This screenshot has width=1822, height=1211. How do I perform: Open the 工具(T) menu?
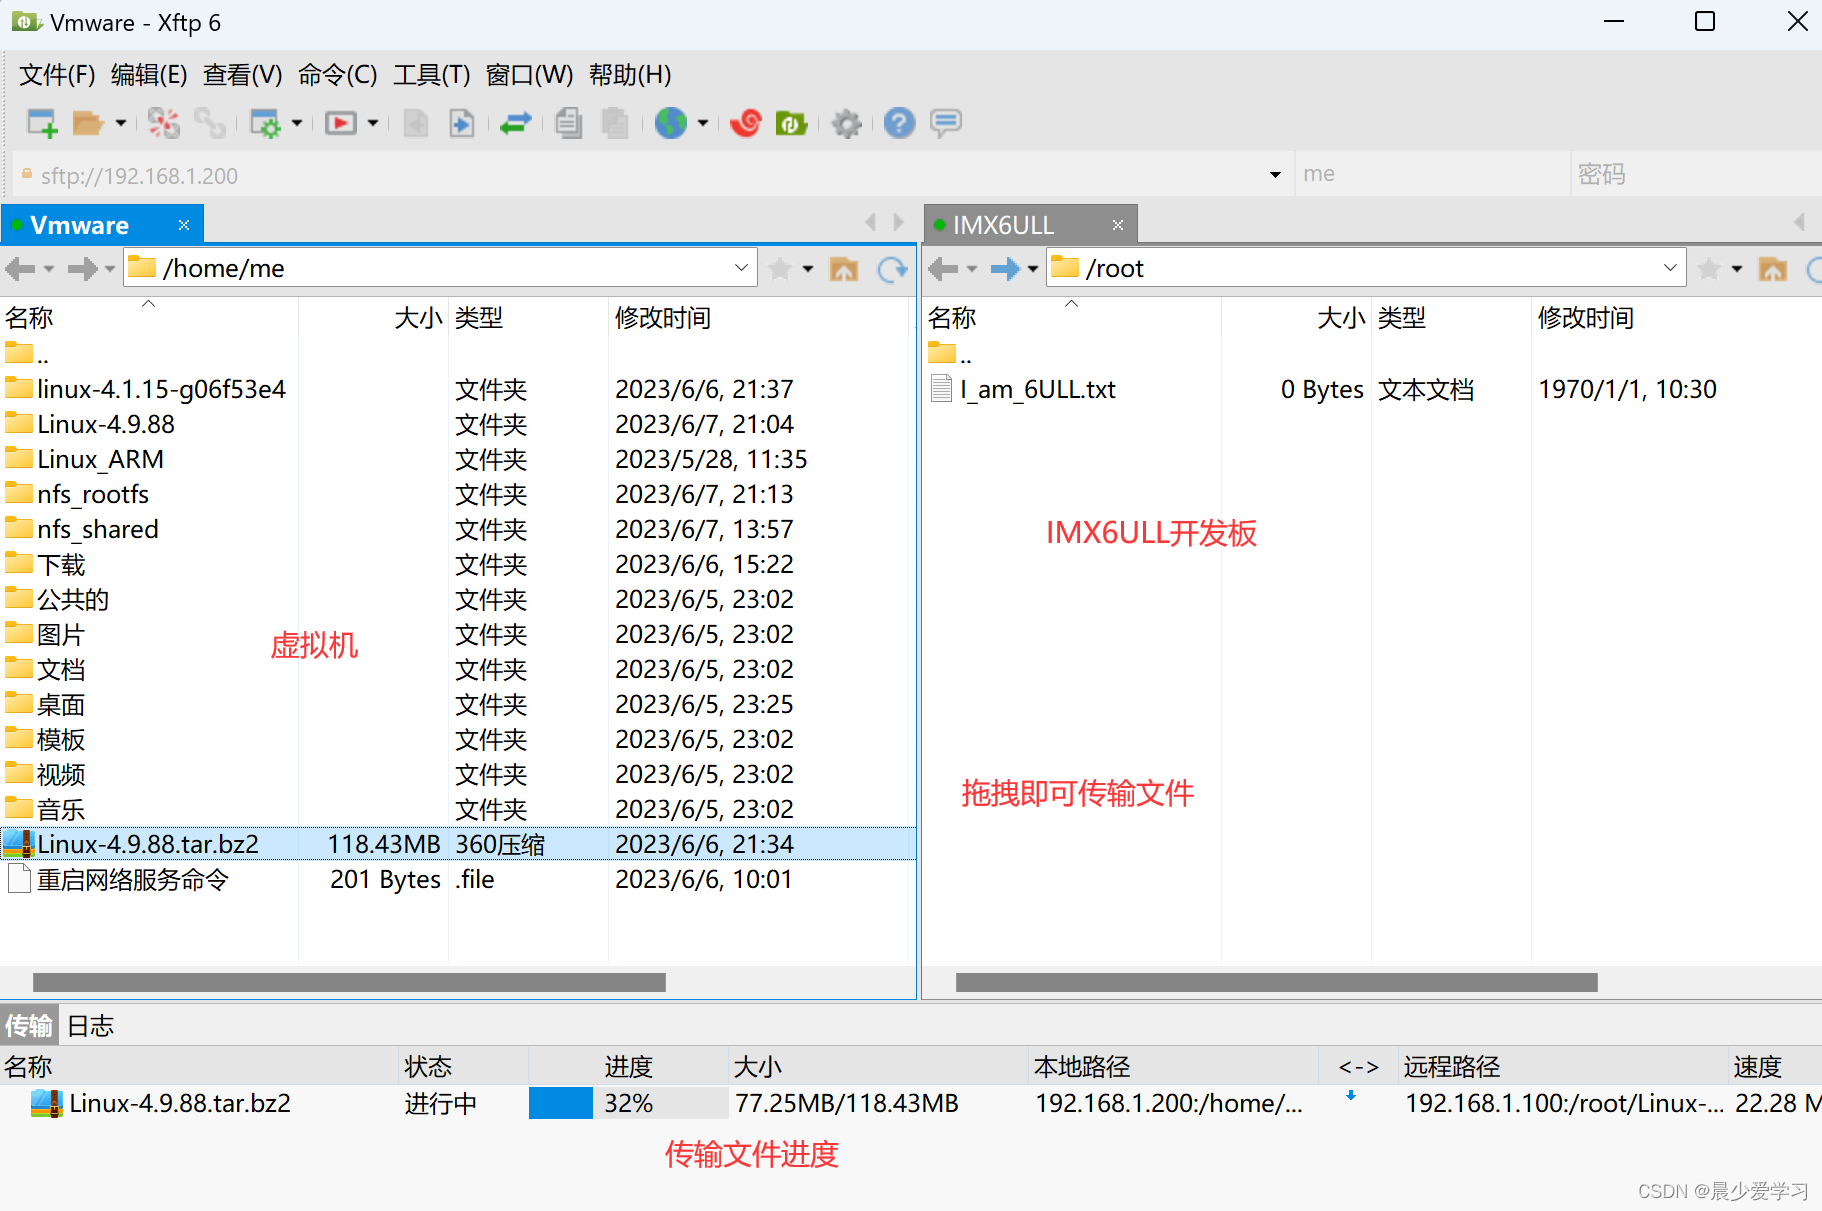point(431,75)
